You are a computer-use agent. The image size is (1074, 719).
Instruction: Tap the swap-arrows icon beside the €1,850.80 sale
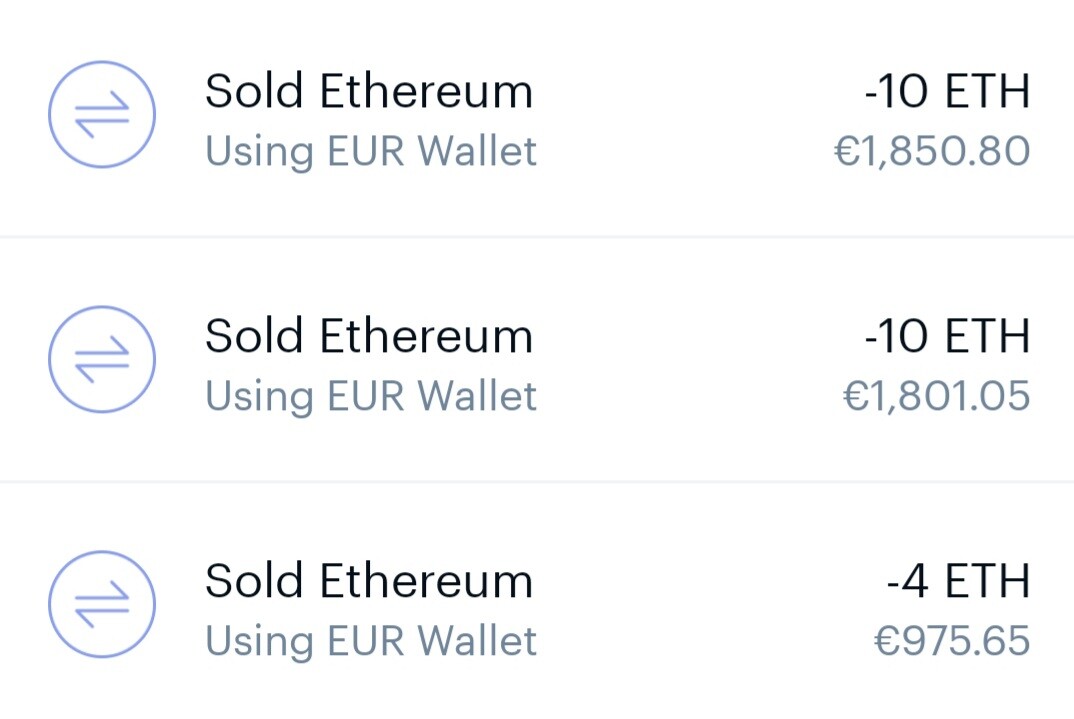102,114
